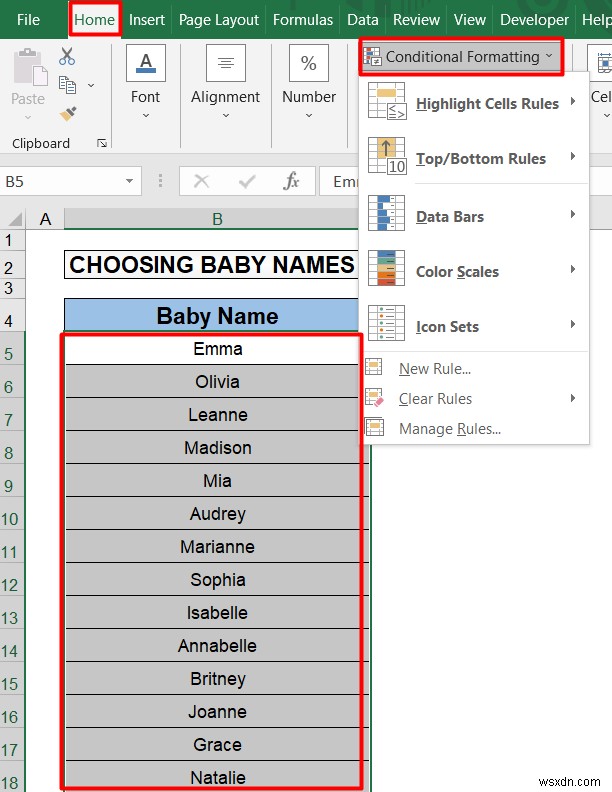
Task: Expand Icon Sets submenu arrow
Action: [x=573, y=324]
